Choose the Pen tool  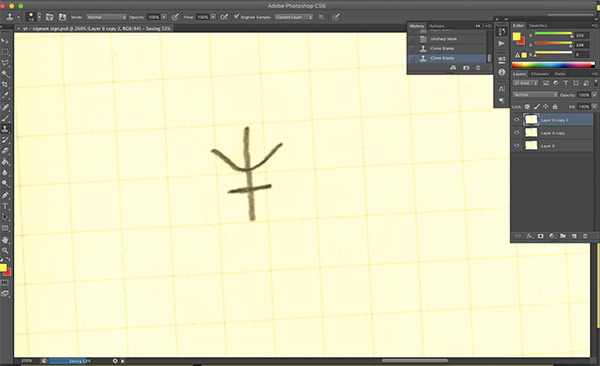click(5, 195)
